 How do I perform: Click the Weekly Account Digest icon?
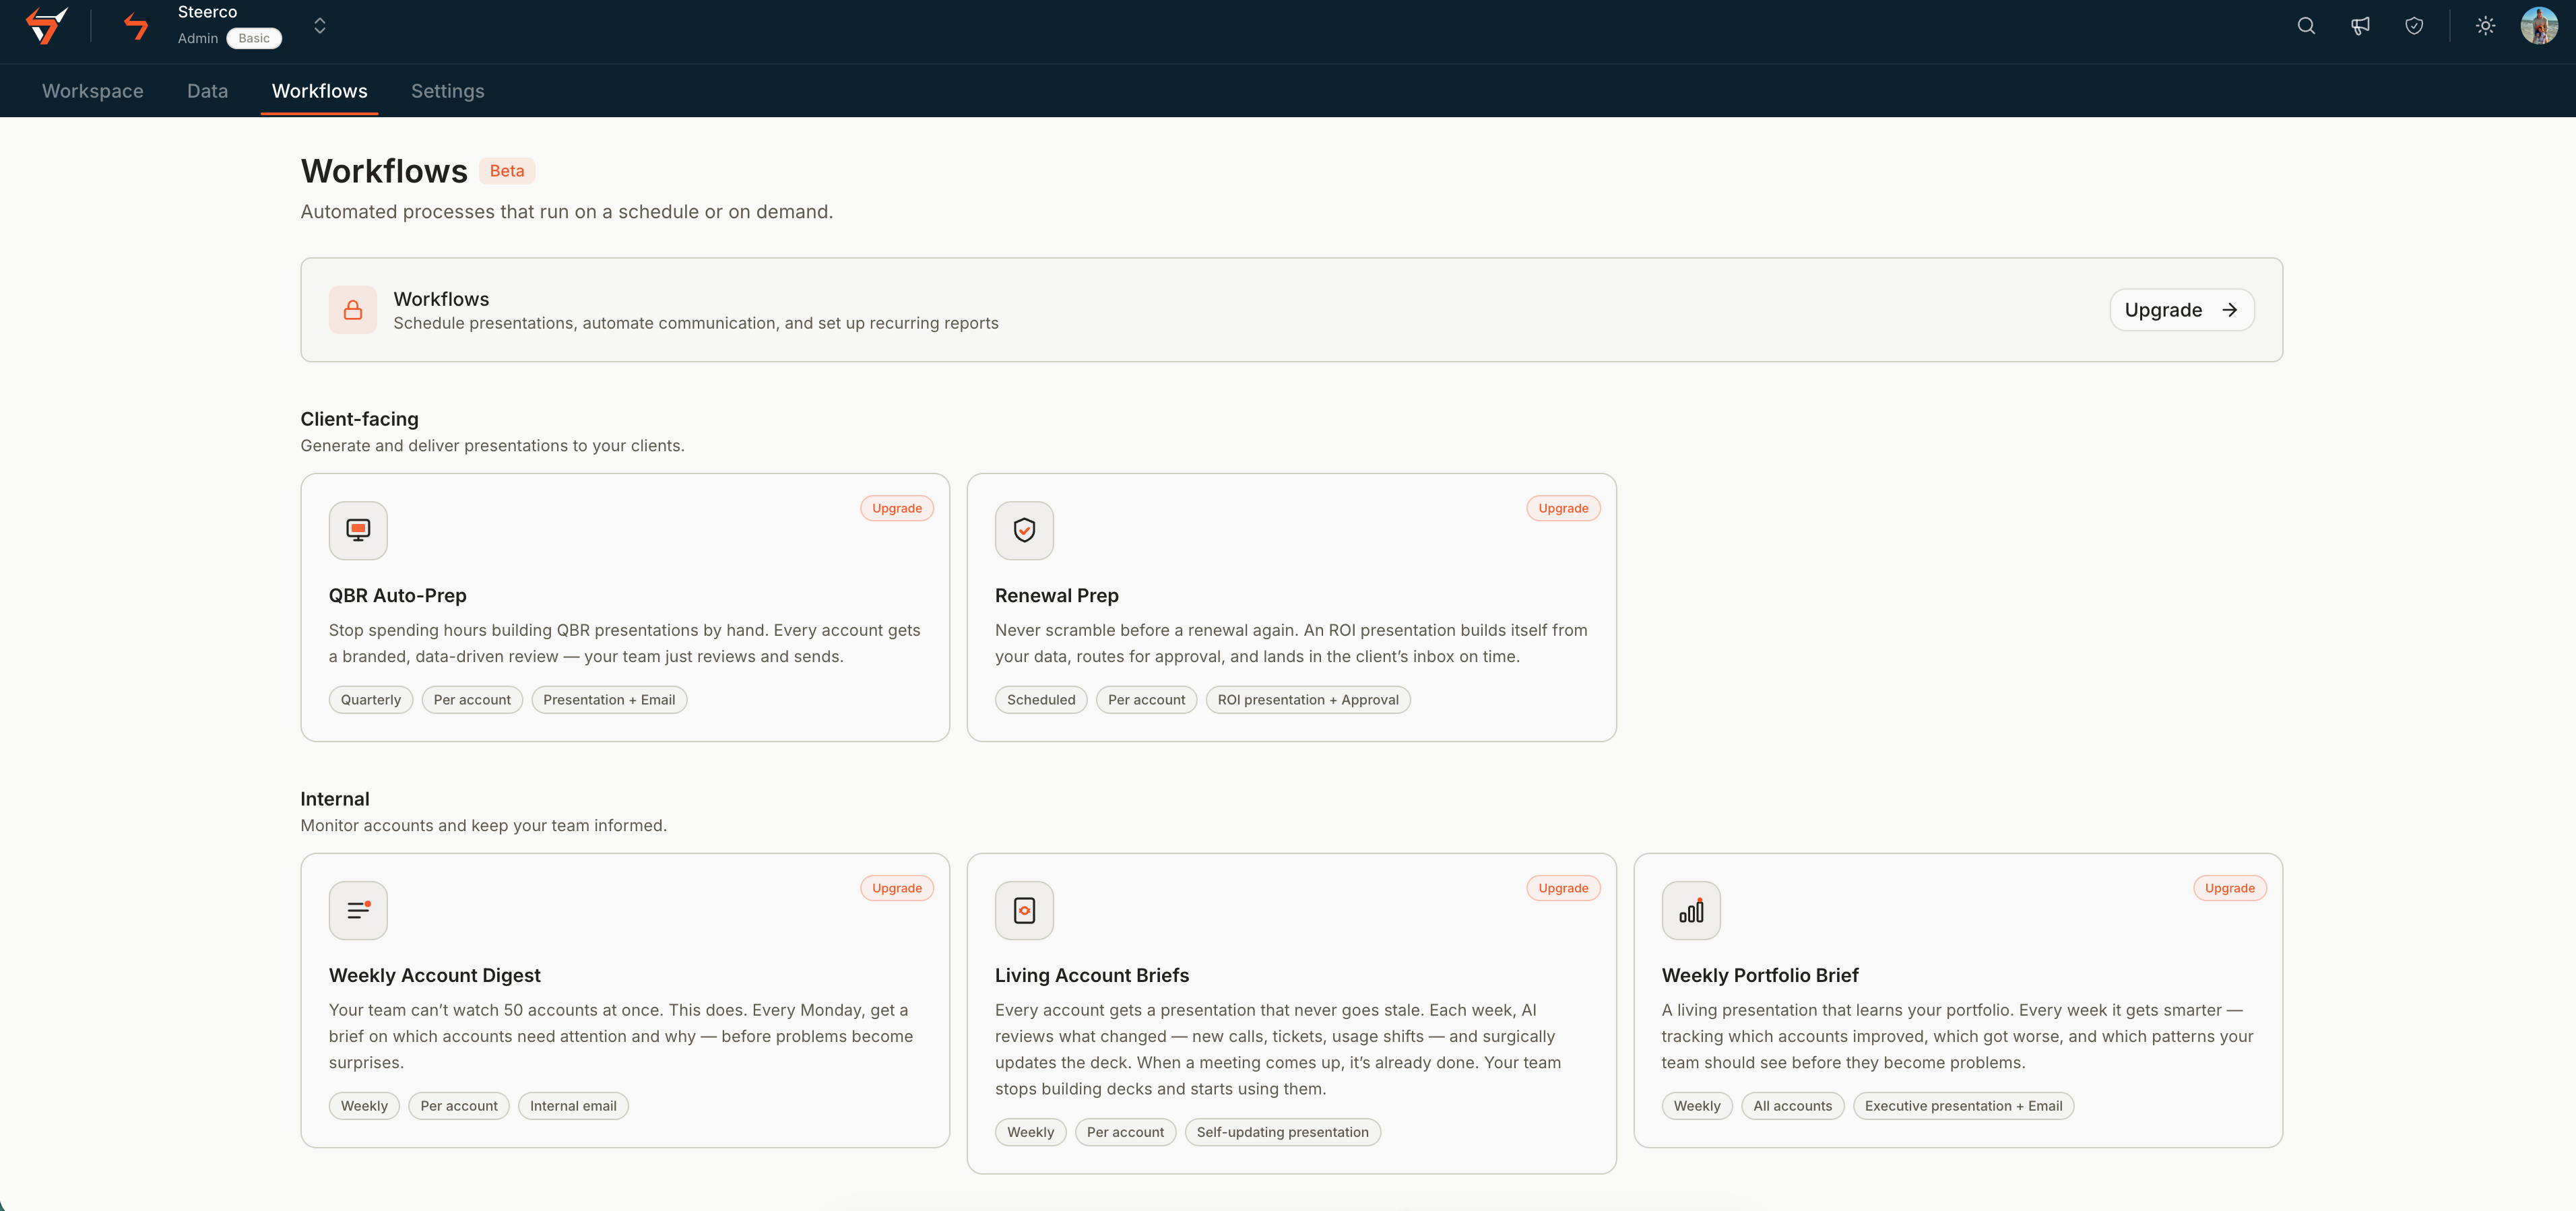pyautogui.click(x=358, y=910)
